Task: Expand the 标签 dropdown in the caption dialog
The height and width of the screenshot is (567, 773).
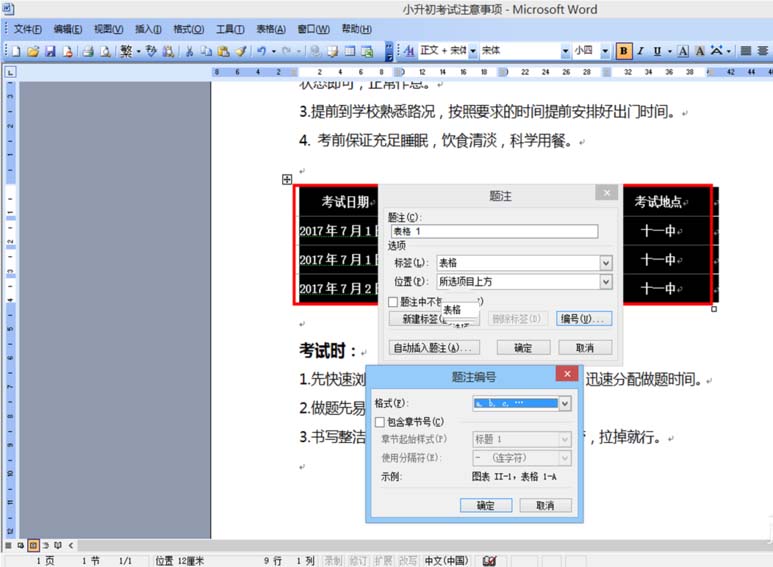Action: tap(606, 263)
